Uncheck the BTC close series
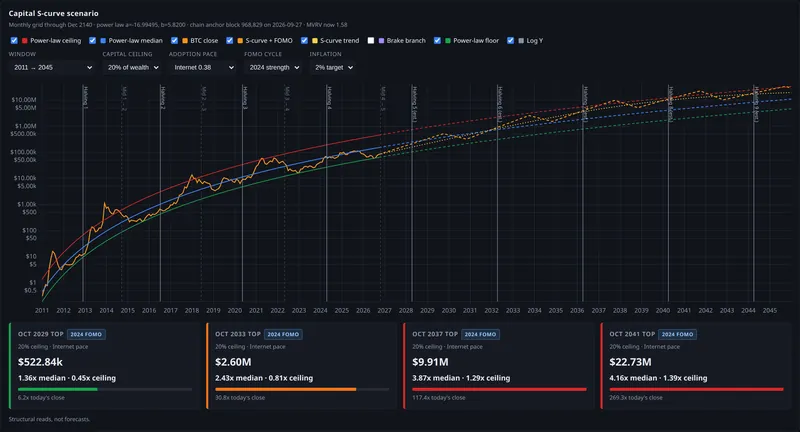 174,40
